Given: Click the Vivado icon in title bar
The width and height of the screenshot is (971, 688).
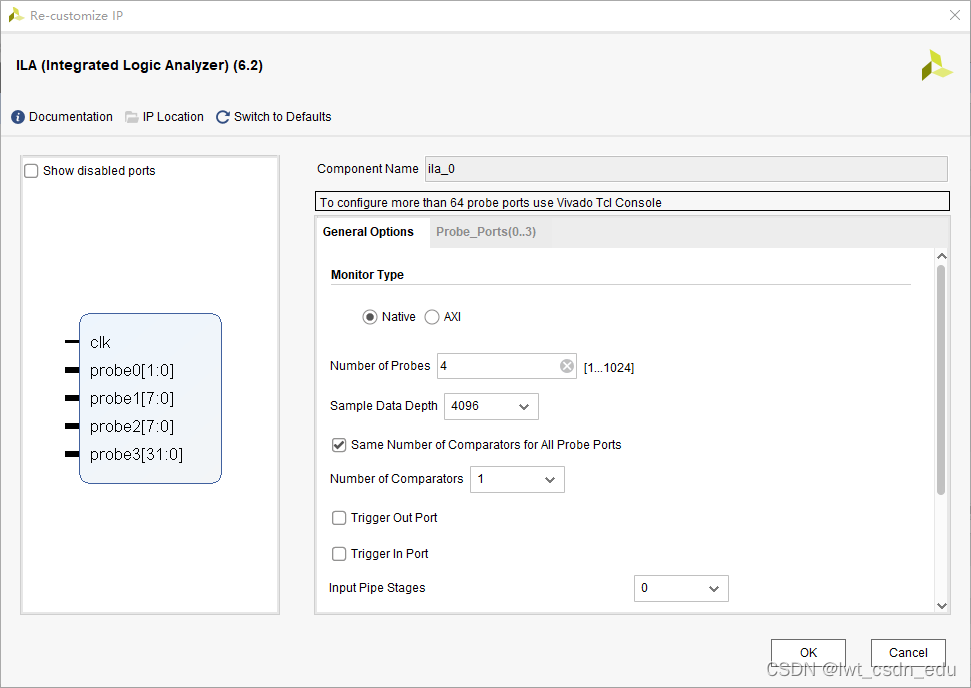Looking at the screenshot, I should click(15, 15).
